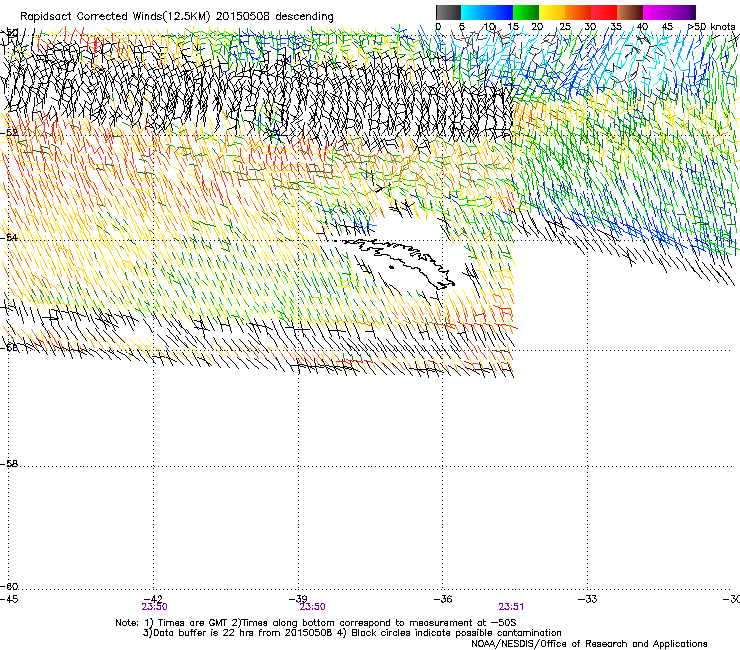The image size is (740, 650).
Task: Click the latitude label '-52'
Action: point(9,133)
